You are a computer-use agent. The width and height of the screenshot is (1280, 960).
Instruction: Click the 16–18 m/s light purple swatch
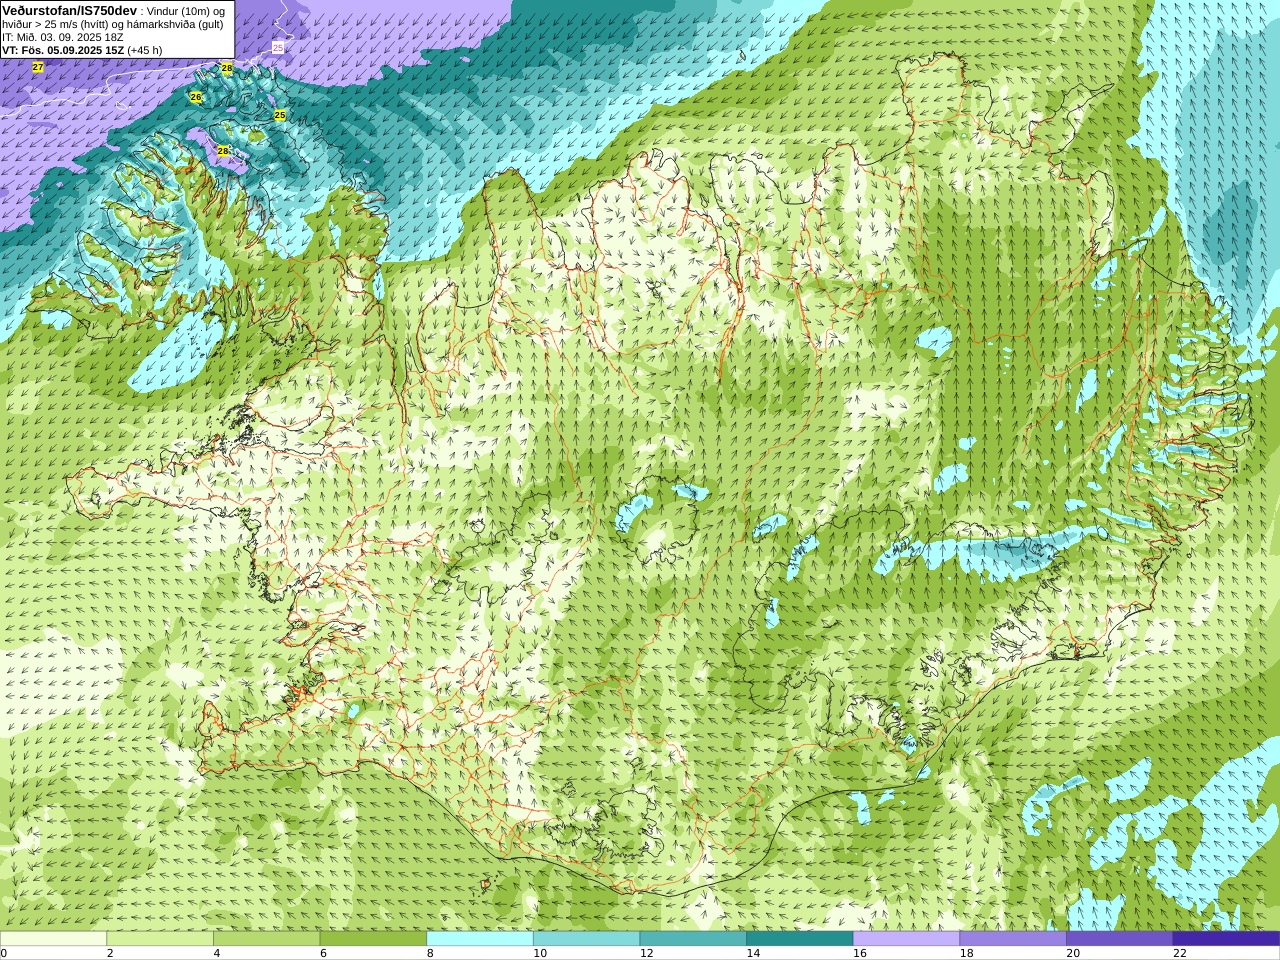[906, 939]
